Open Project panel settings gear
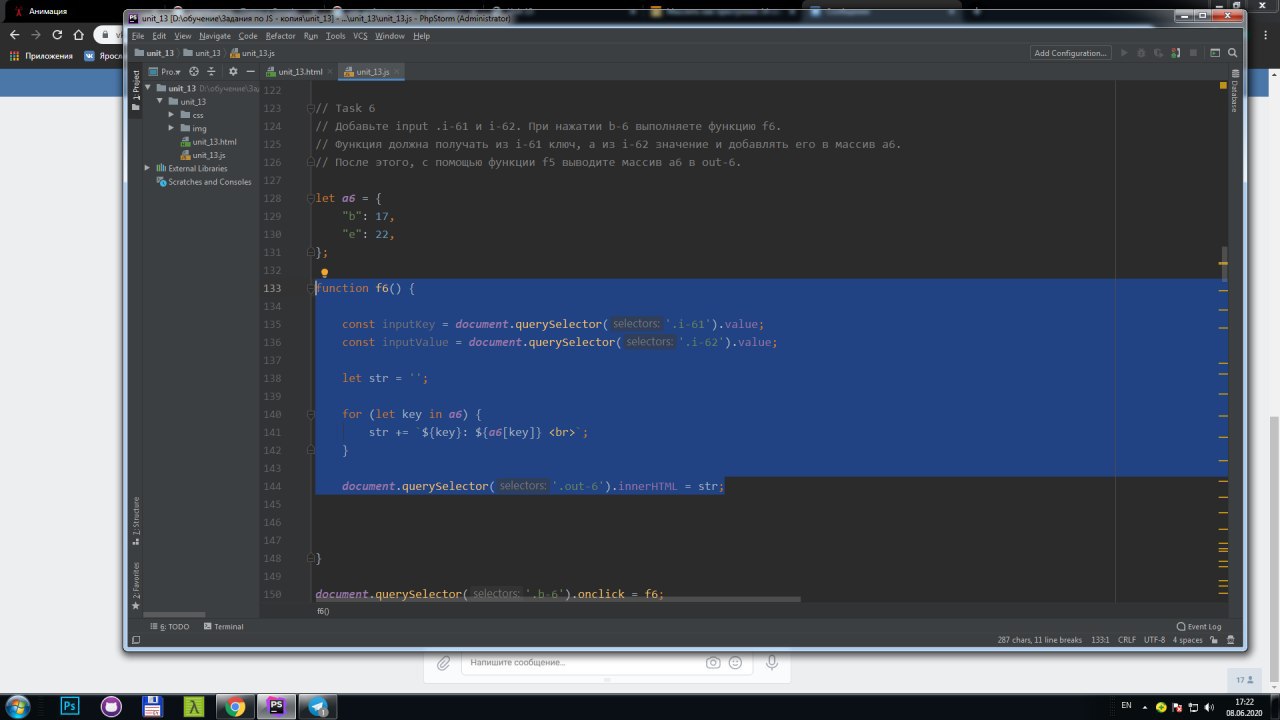Image resolution: width=1280 pixels, height=720 pixels. [x=233, y=72]
